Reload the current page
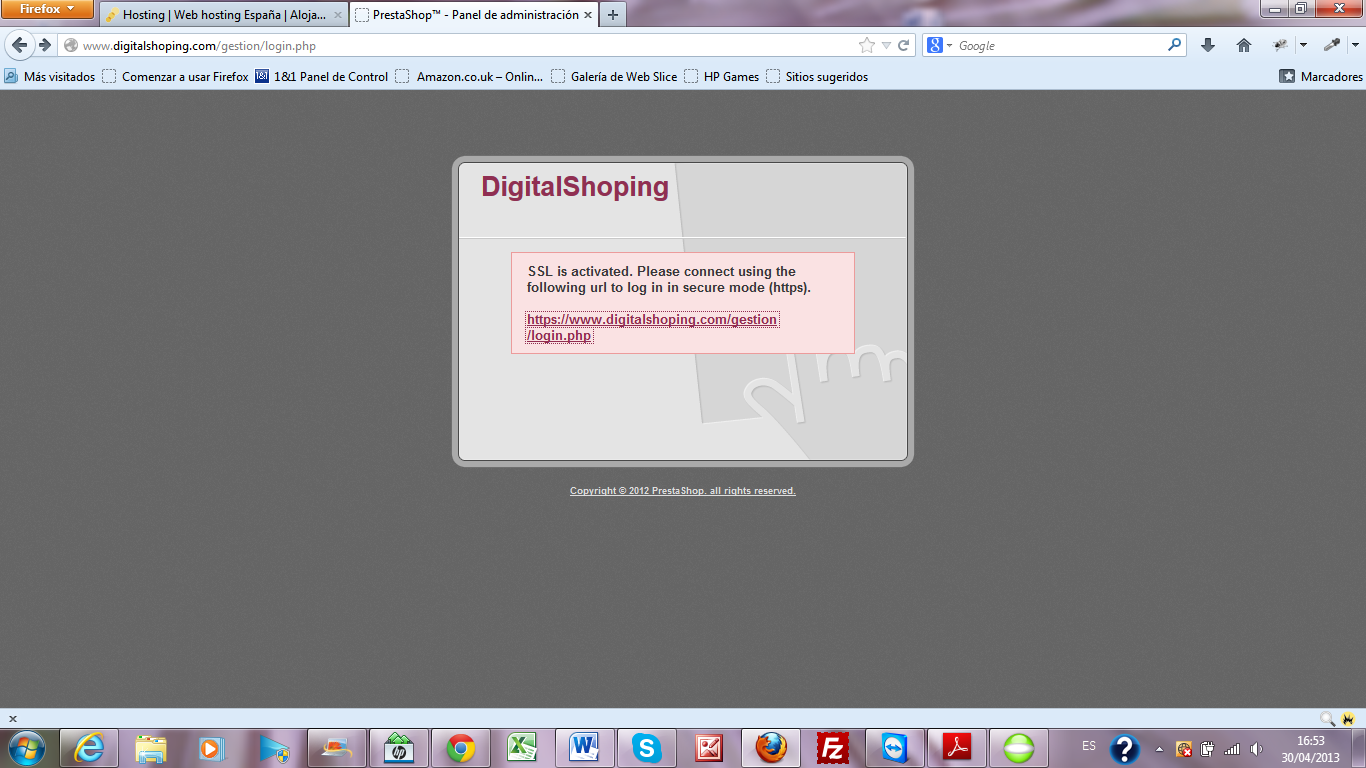 click(904, 45)
